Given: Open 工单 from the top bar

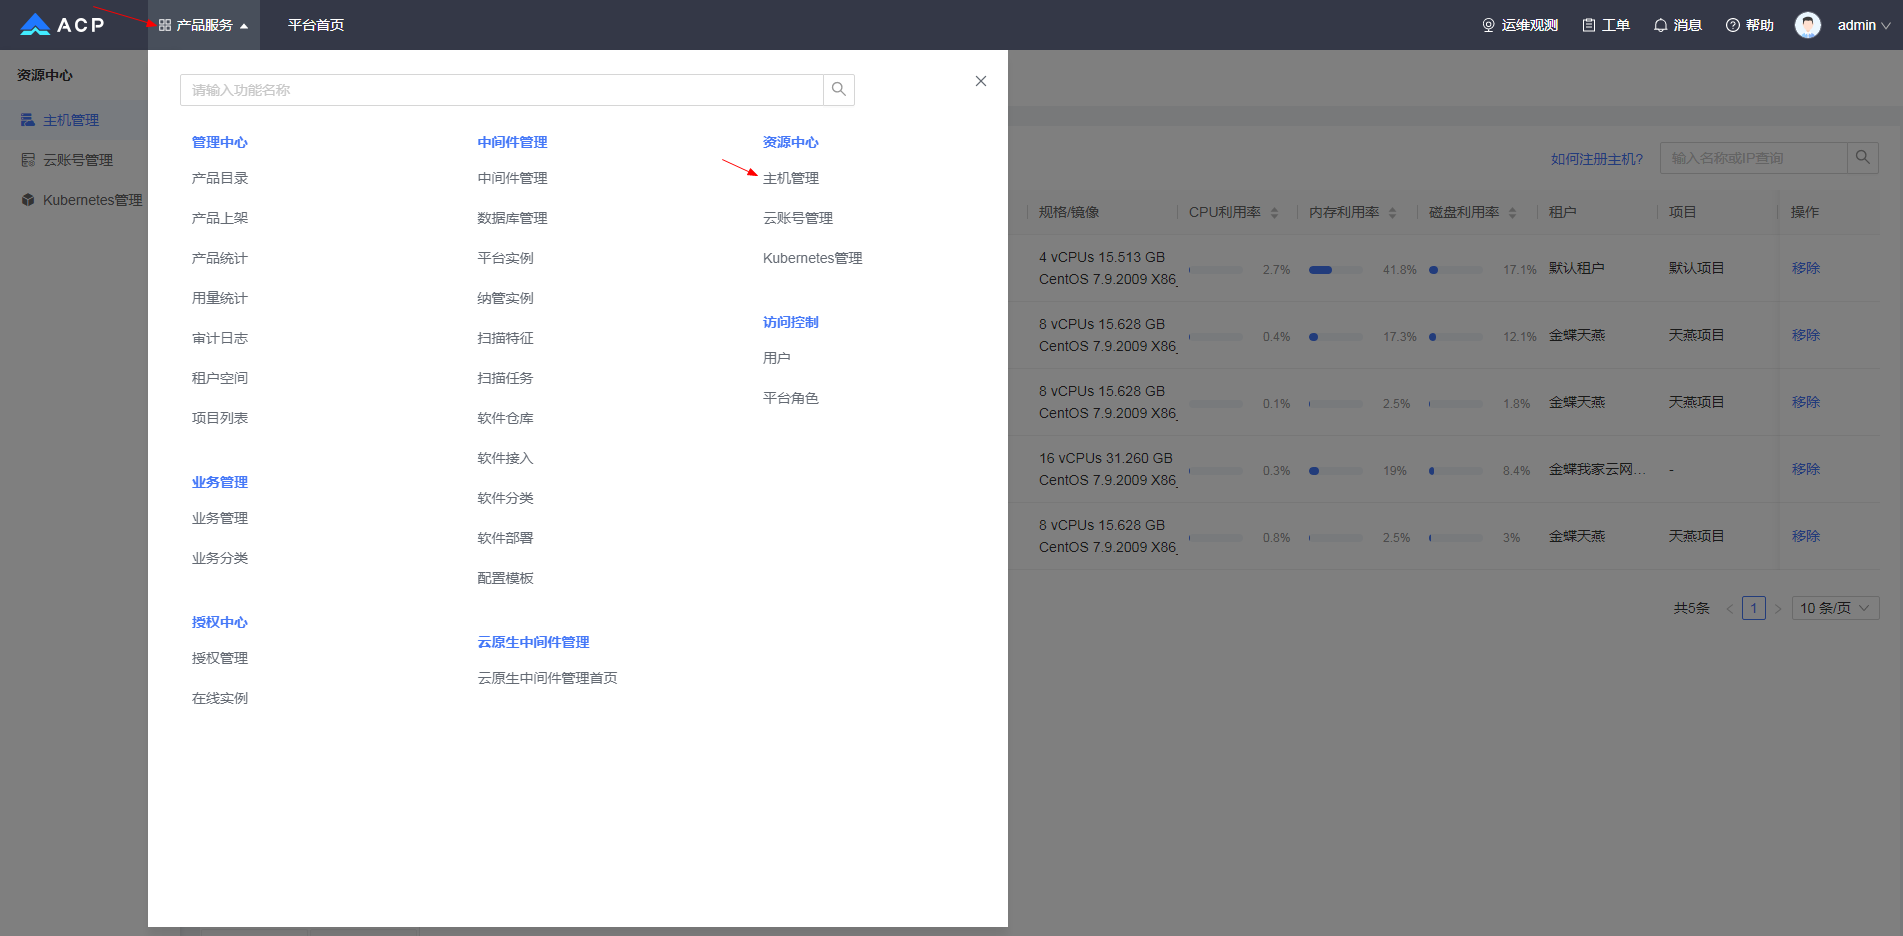Looking at the screenshot, I should coord(1606,25).
